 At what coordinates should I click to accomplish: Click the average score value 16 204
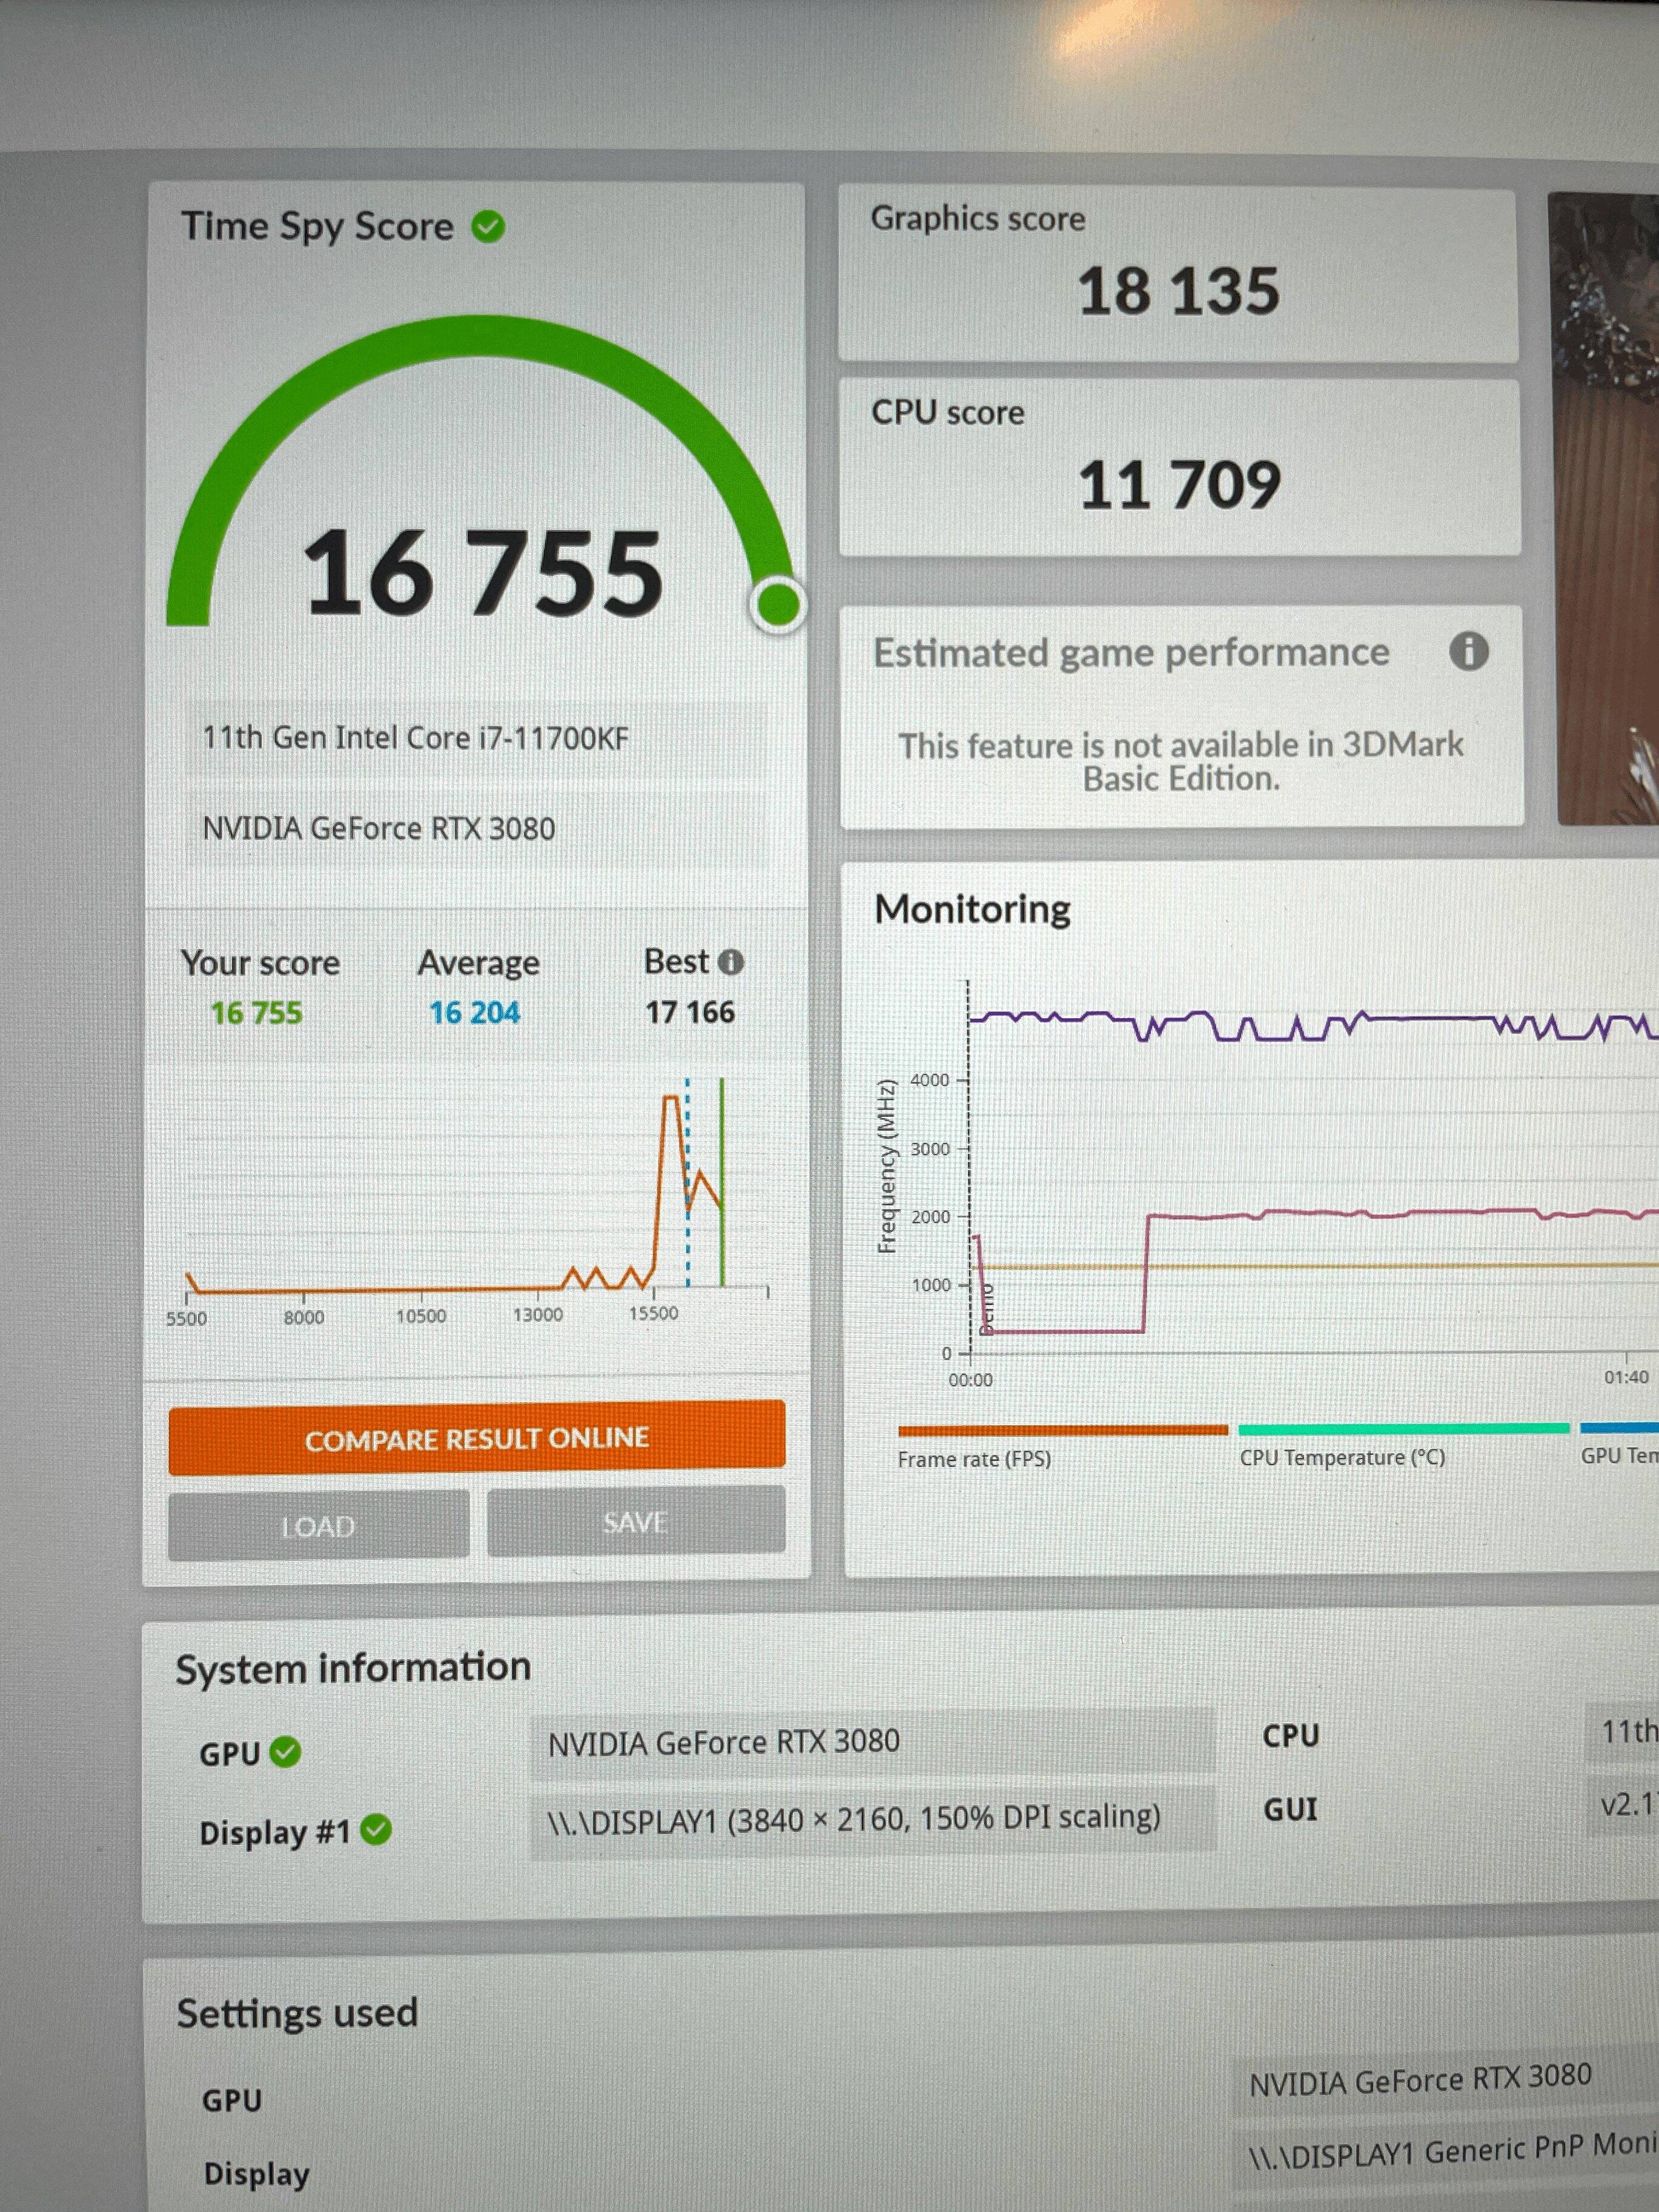click(474, 1013)
